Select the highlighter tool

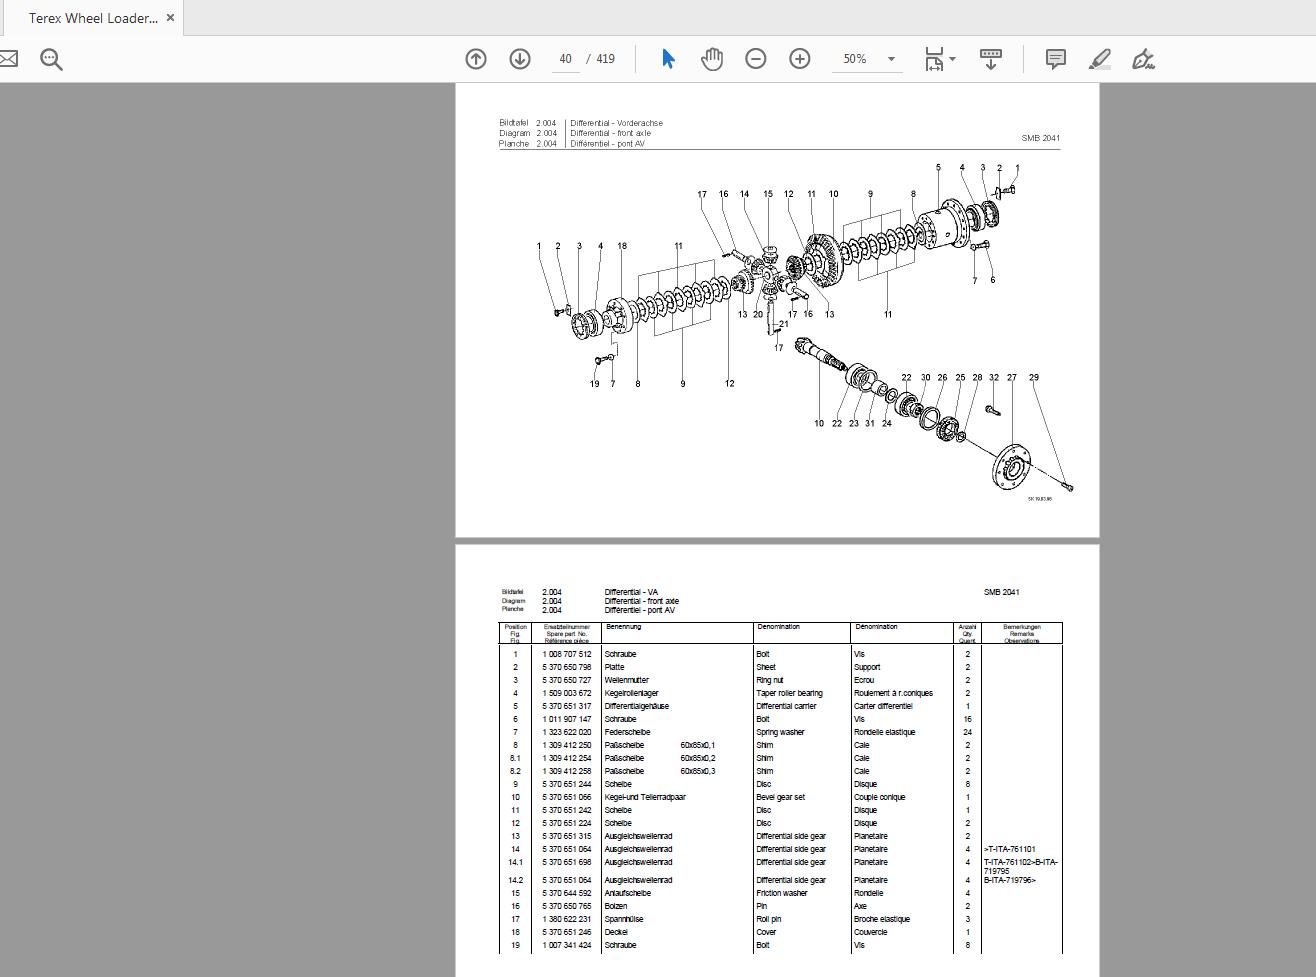tap(1099, 59)
